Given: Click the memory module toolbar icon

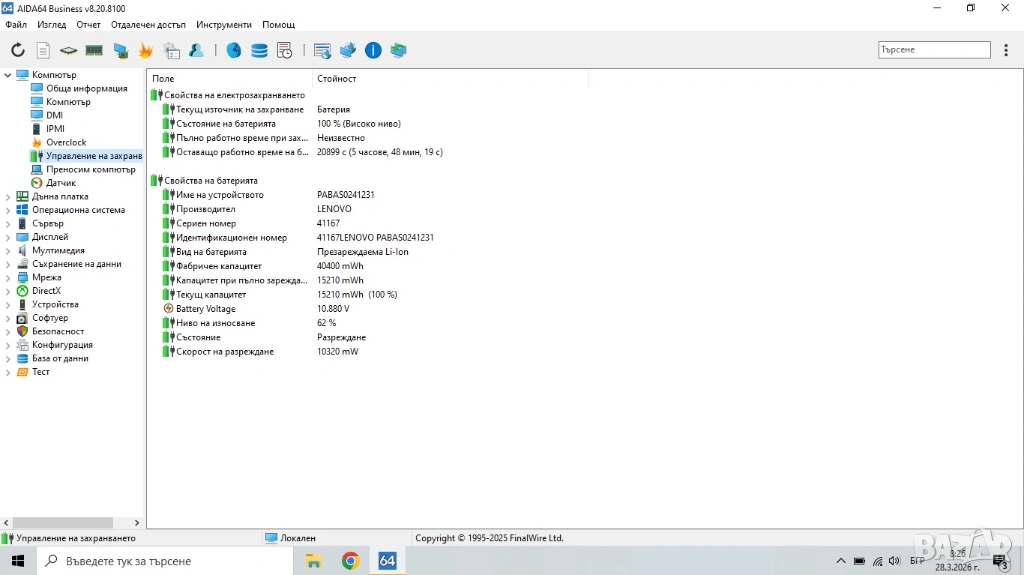Looking at the screenshot, I should tap(94, 50).
